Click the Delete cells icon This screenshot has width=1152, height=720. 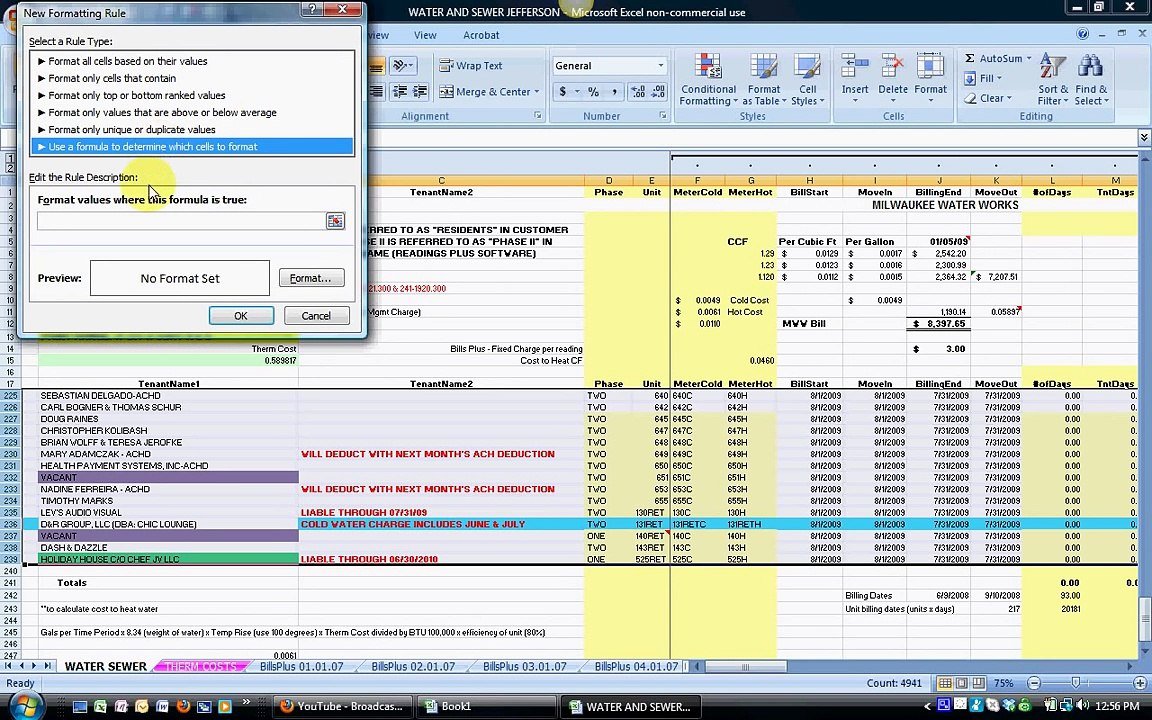pos(893,66)
